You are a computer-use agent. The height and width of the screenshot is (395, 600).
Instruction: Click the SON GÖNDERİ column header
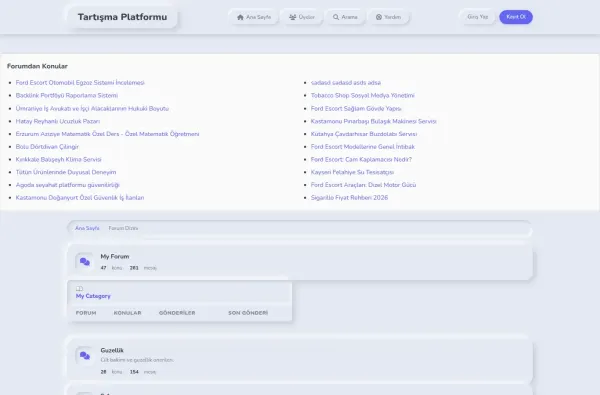coord(248,313)
